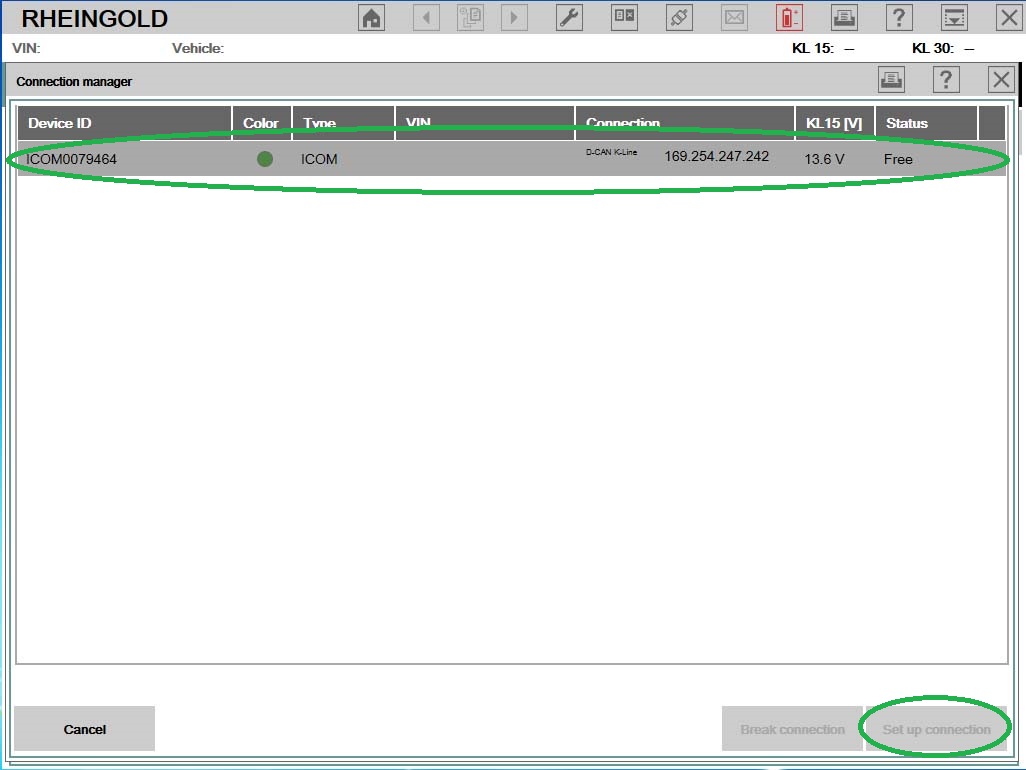The height and width of the screenshot is (770, 1026).
Task: Open connection manager plug icon
Action: pyautogui.click(x=679, y=18)
